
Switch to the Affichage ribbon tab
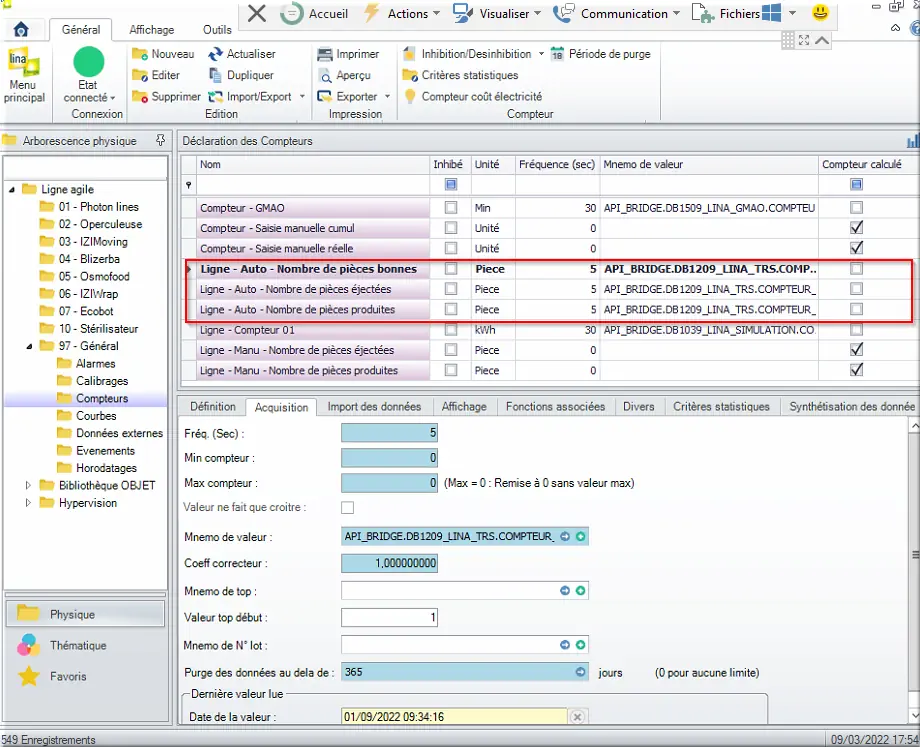click(151, 29)
